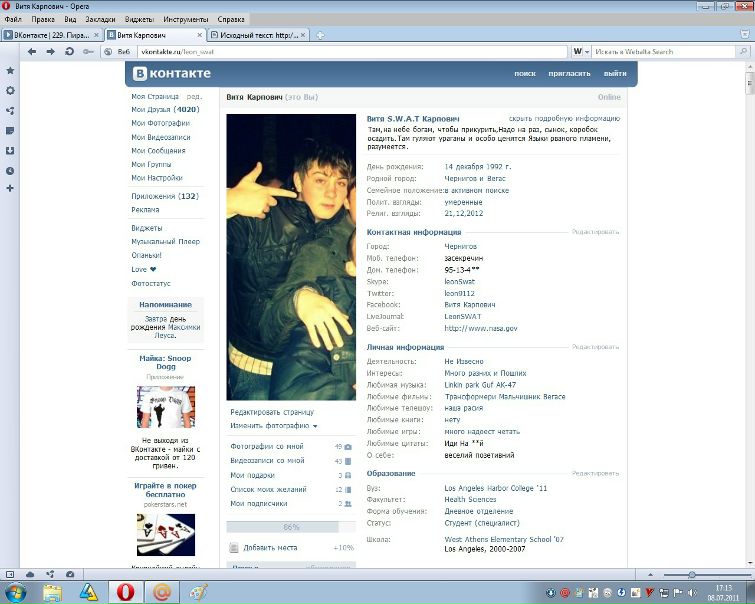Collapse details via скрыть подробную информацию
The height and width of the screenshot is (604, 755).
[564, 118]
